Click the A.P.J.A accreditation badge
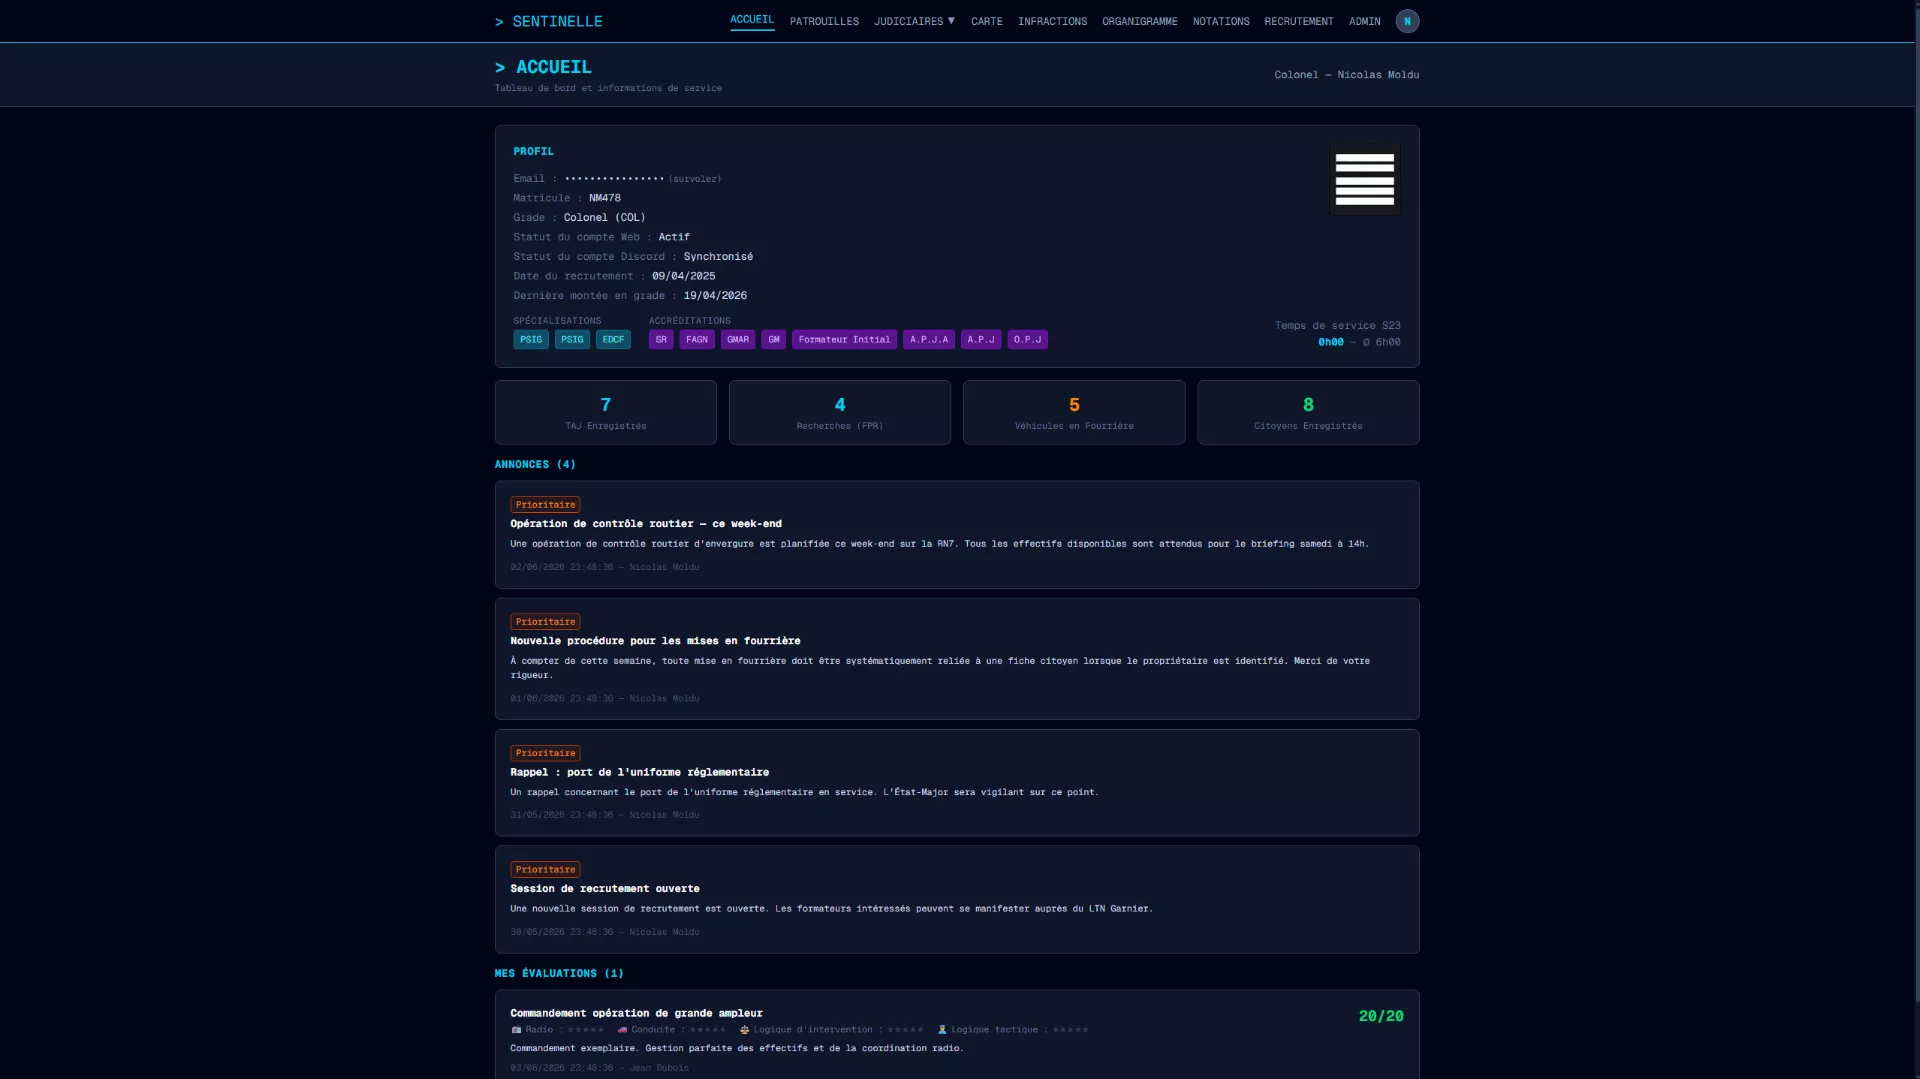This screenshot has width=1920, height=1079. (x=929, y=340)
